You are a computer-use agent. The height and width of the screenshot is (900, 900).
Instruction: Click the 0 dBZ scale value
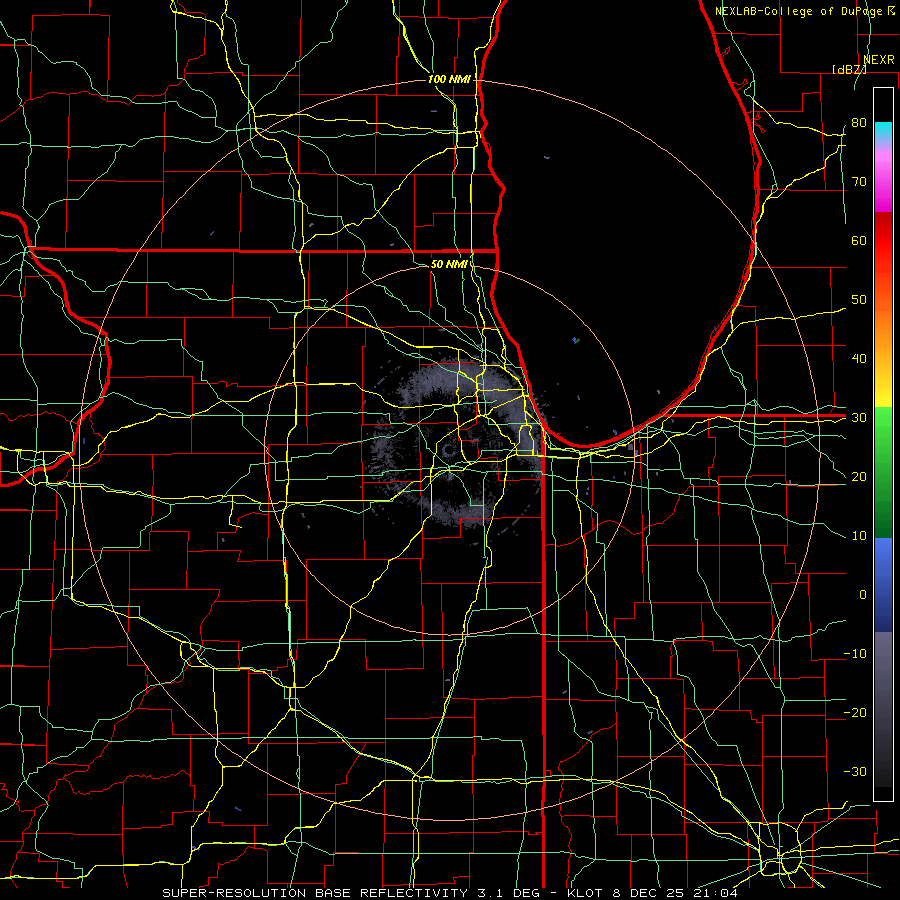pyautogui.click(x=863, y=595)
